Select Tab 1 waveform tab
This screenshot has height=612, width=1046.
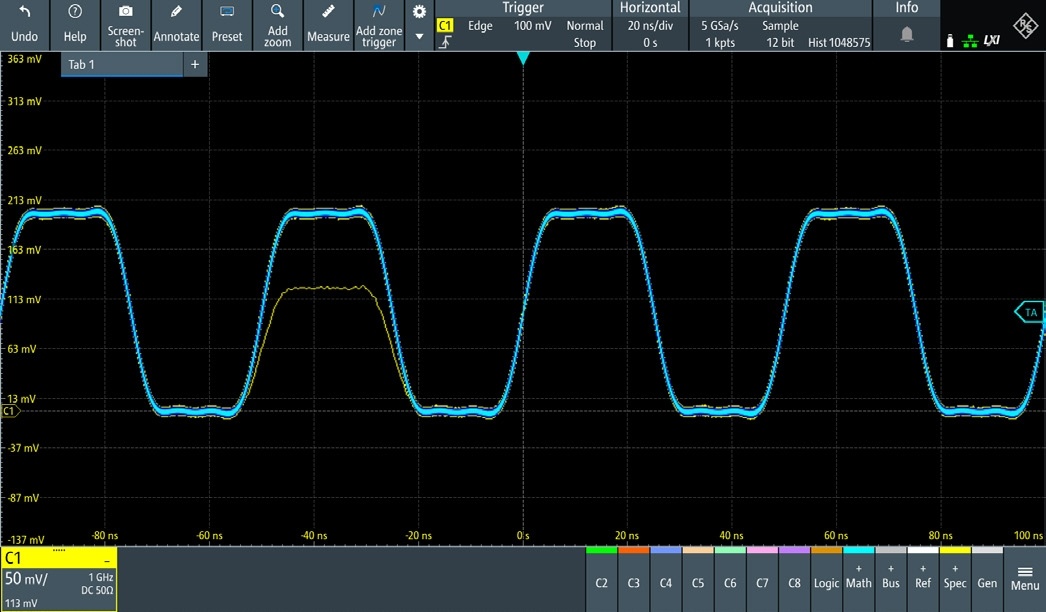click(122, 64)
